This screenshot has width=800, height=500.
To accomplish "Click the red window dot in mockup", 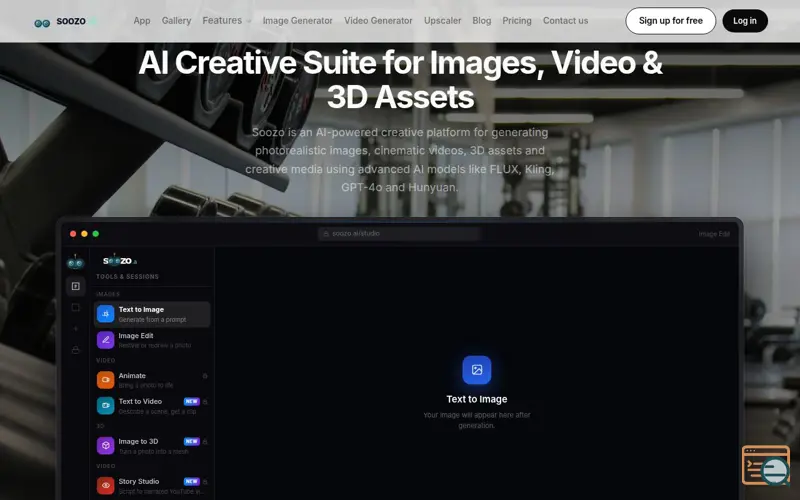I will (73, 234).
